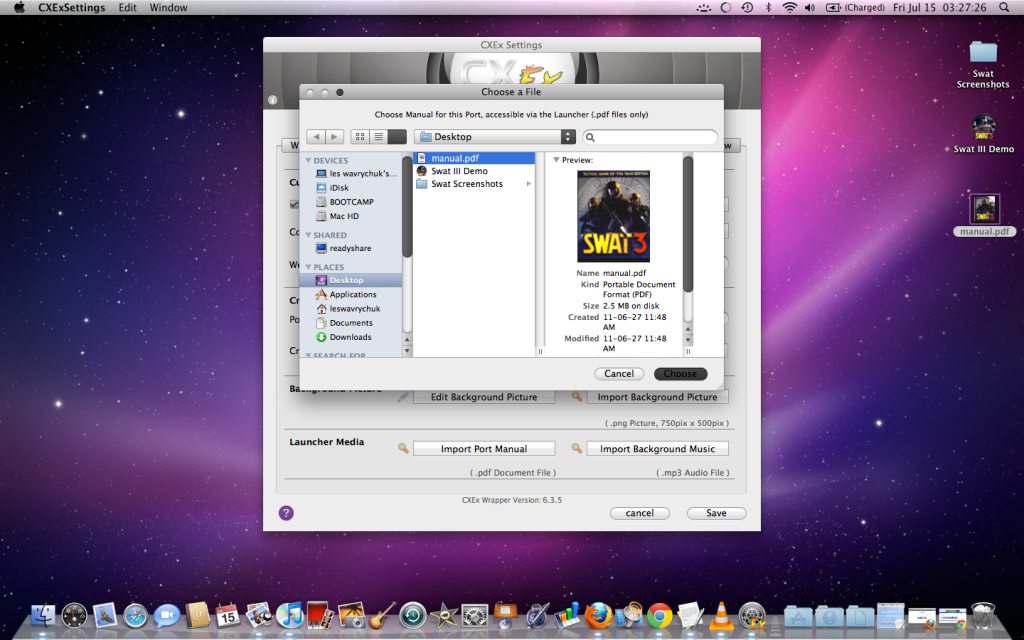Open Firefox from the Dock
This screenshot has width=1024, height=640.
(x=598, y=615)
